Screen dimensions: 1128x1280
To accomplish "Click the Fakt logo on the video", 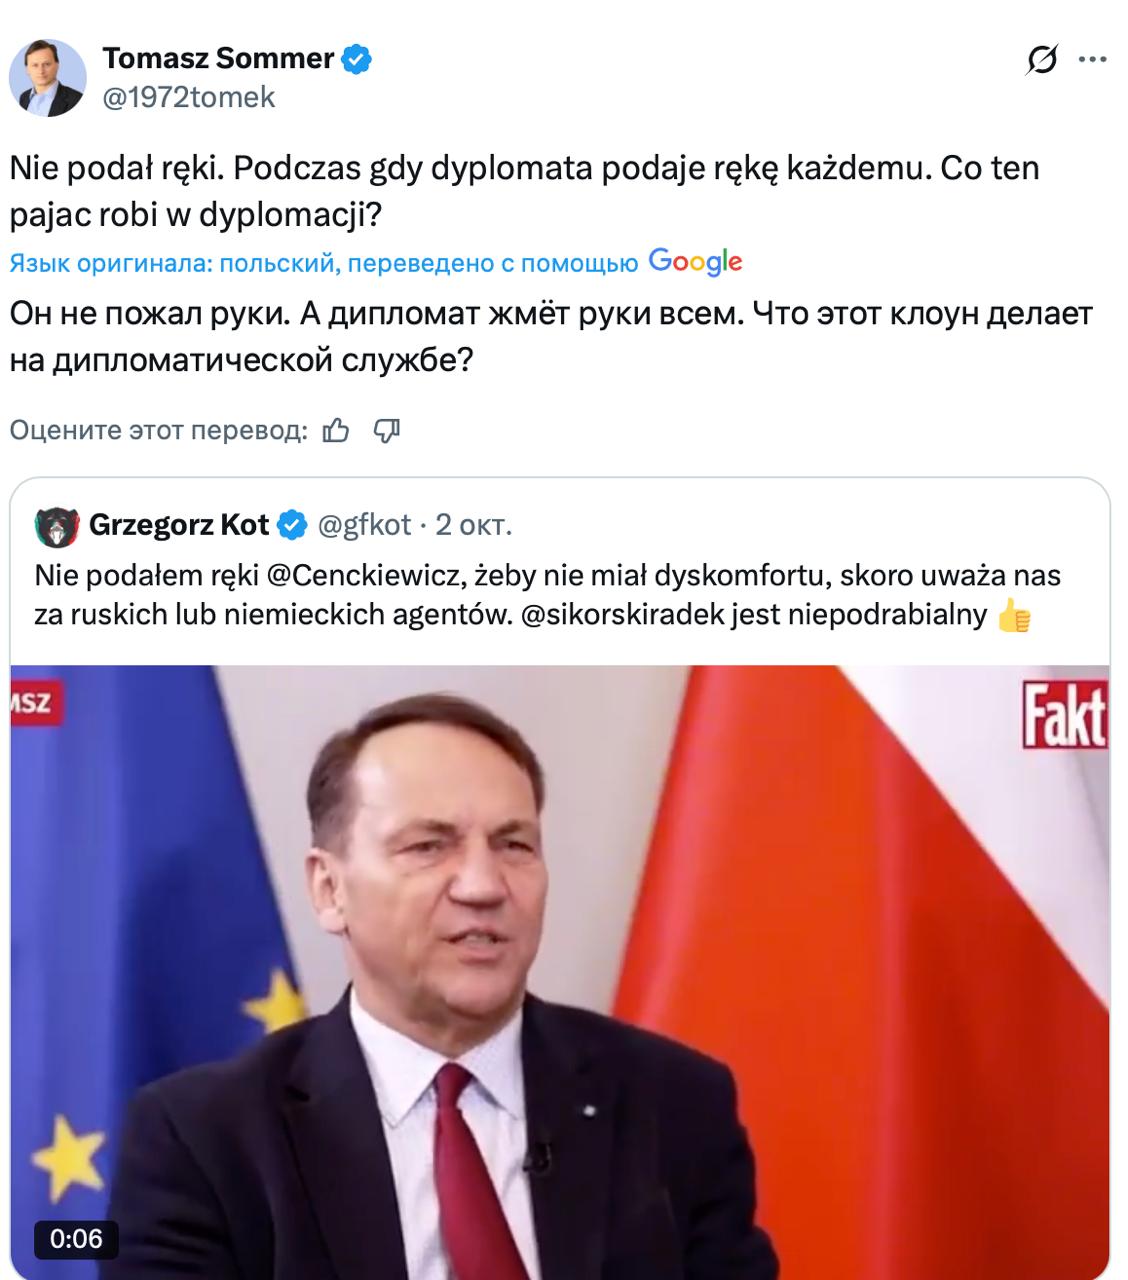I will coord(1064,714).
